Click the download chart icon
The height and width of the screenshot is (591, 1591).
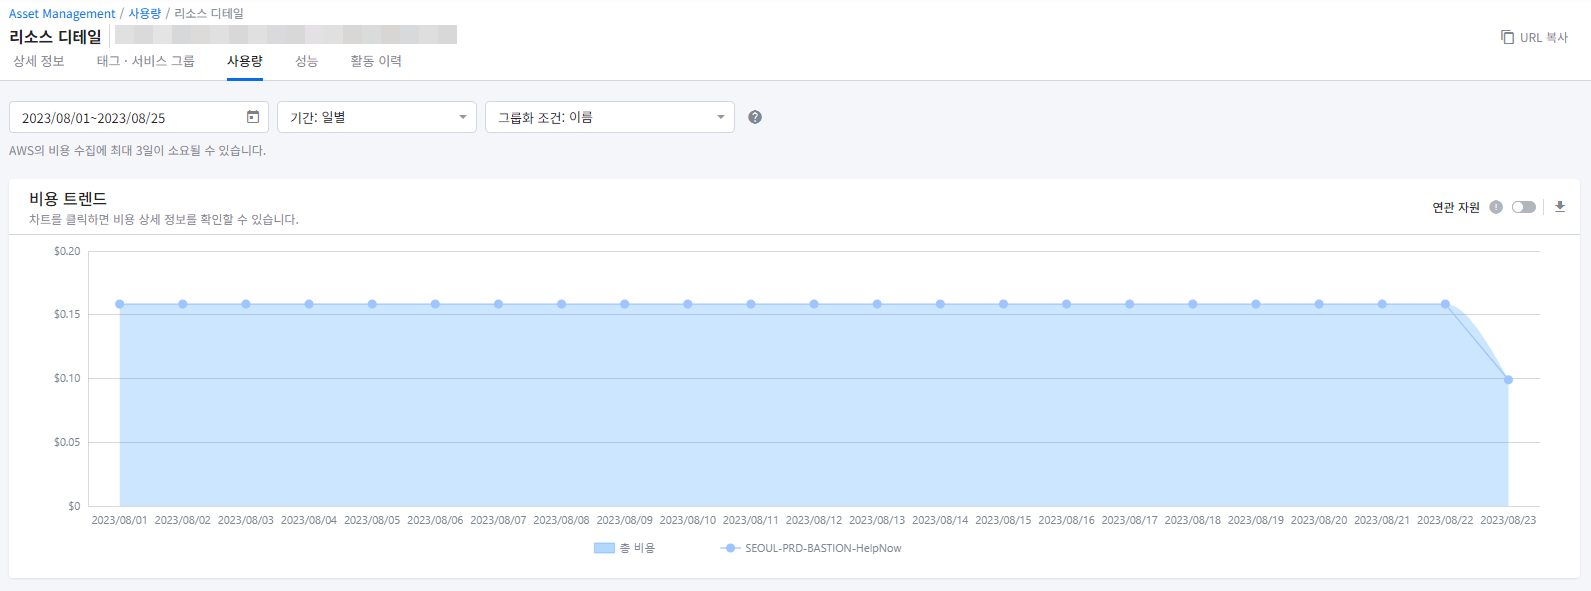coord(1559,207)
